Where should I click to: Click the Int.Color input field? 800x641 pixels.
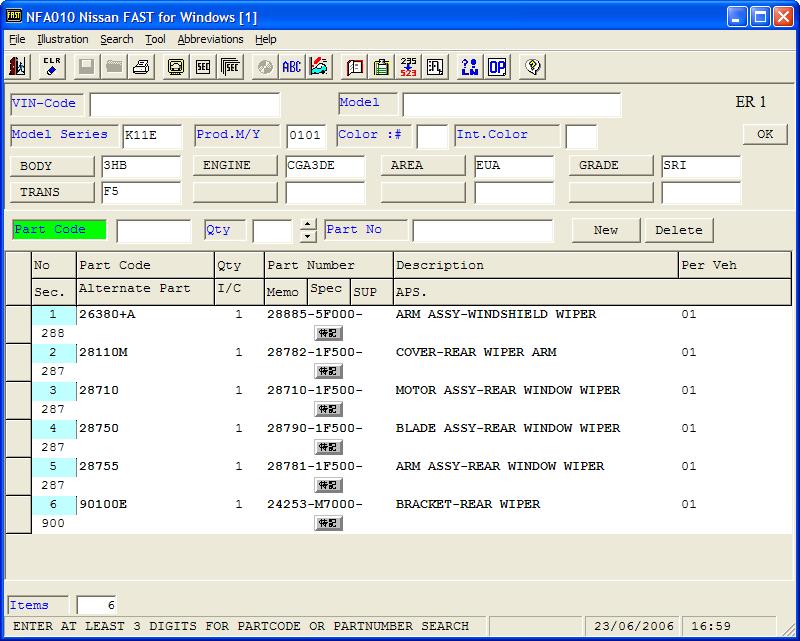click(581, 136)
